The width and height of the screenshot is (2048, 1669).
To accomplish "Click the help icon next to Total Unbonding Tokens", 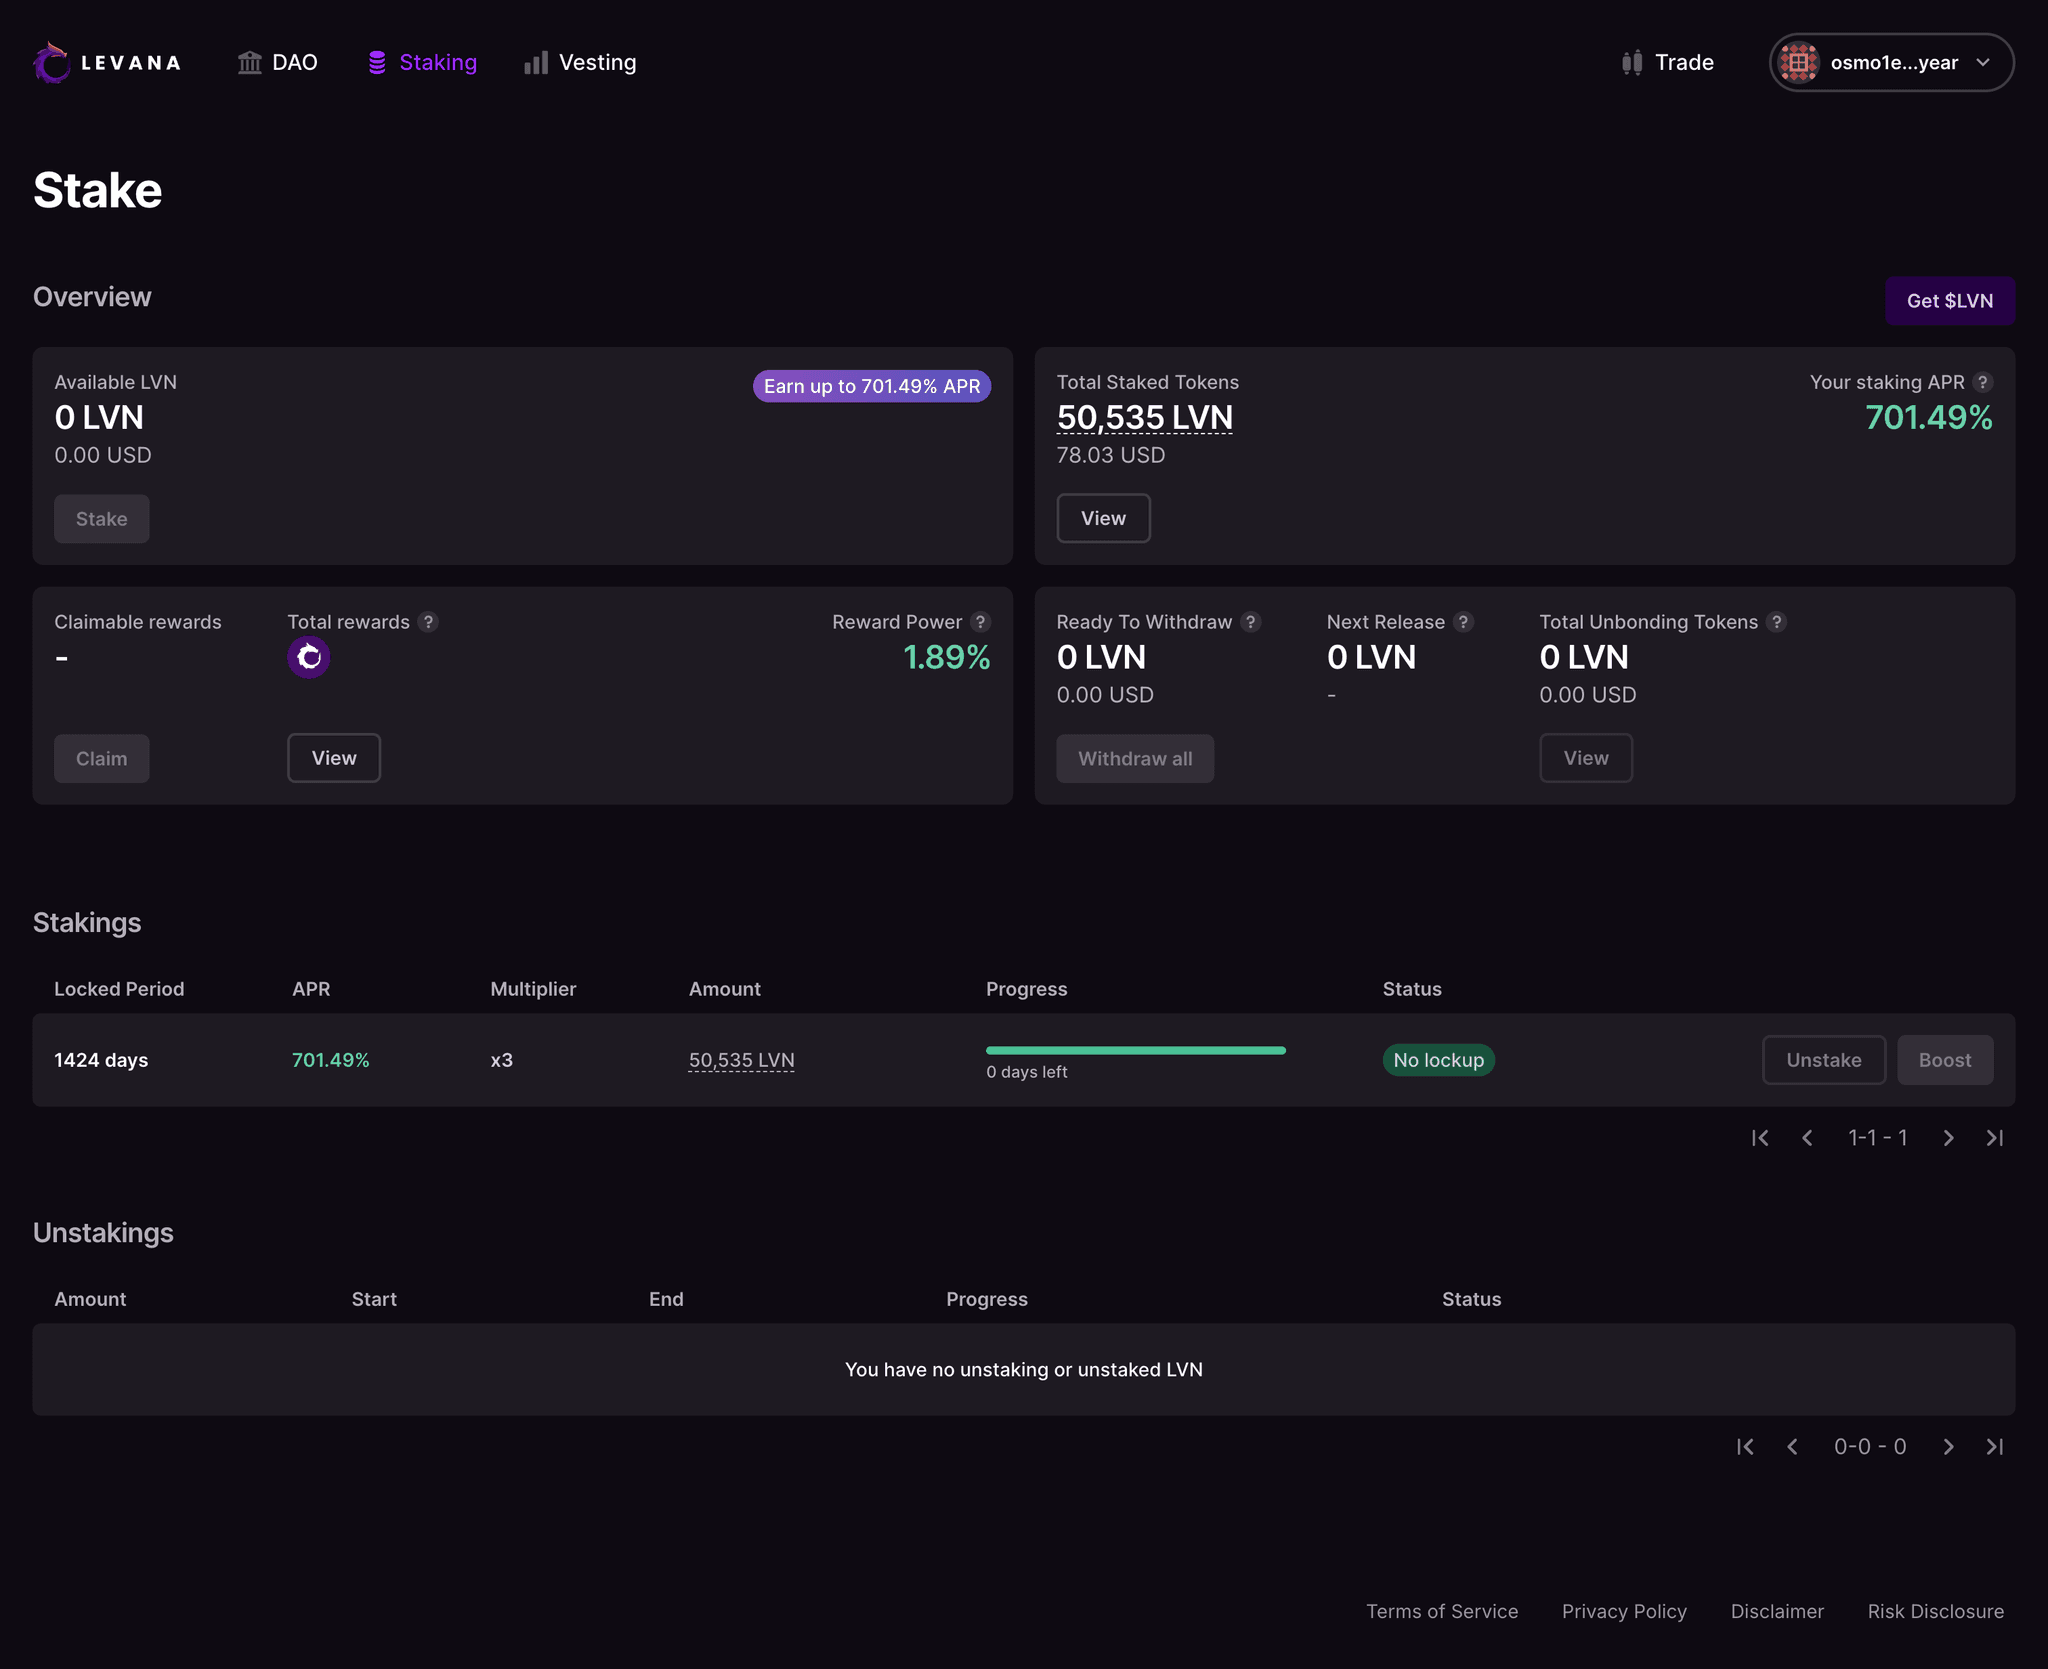I will [1777, 621].
